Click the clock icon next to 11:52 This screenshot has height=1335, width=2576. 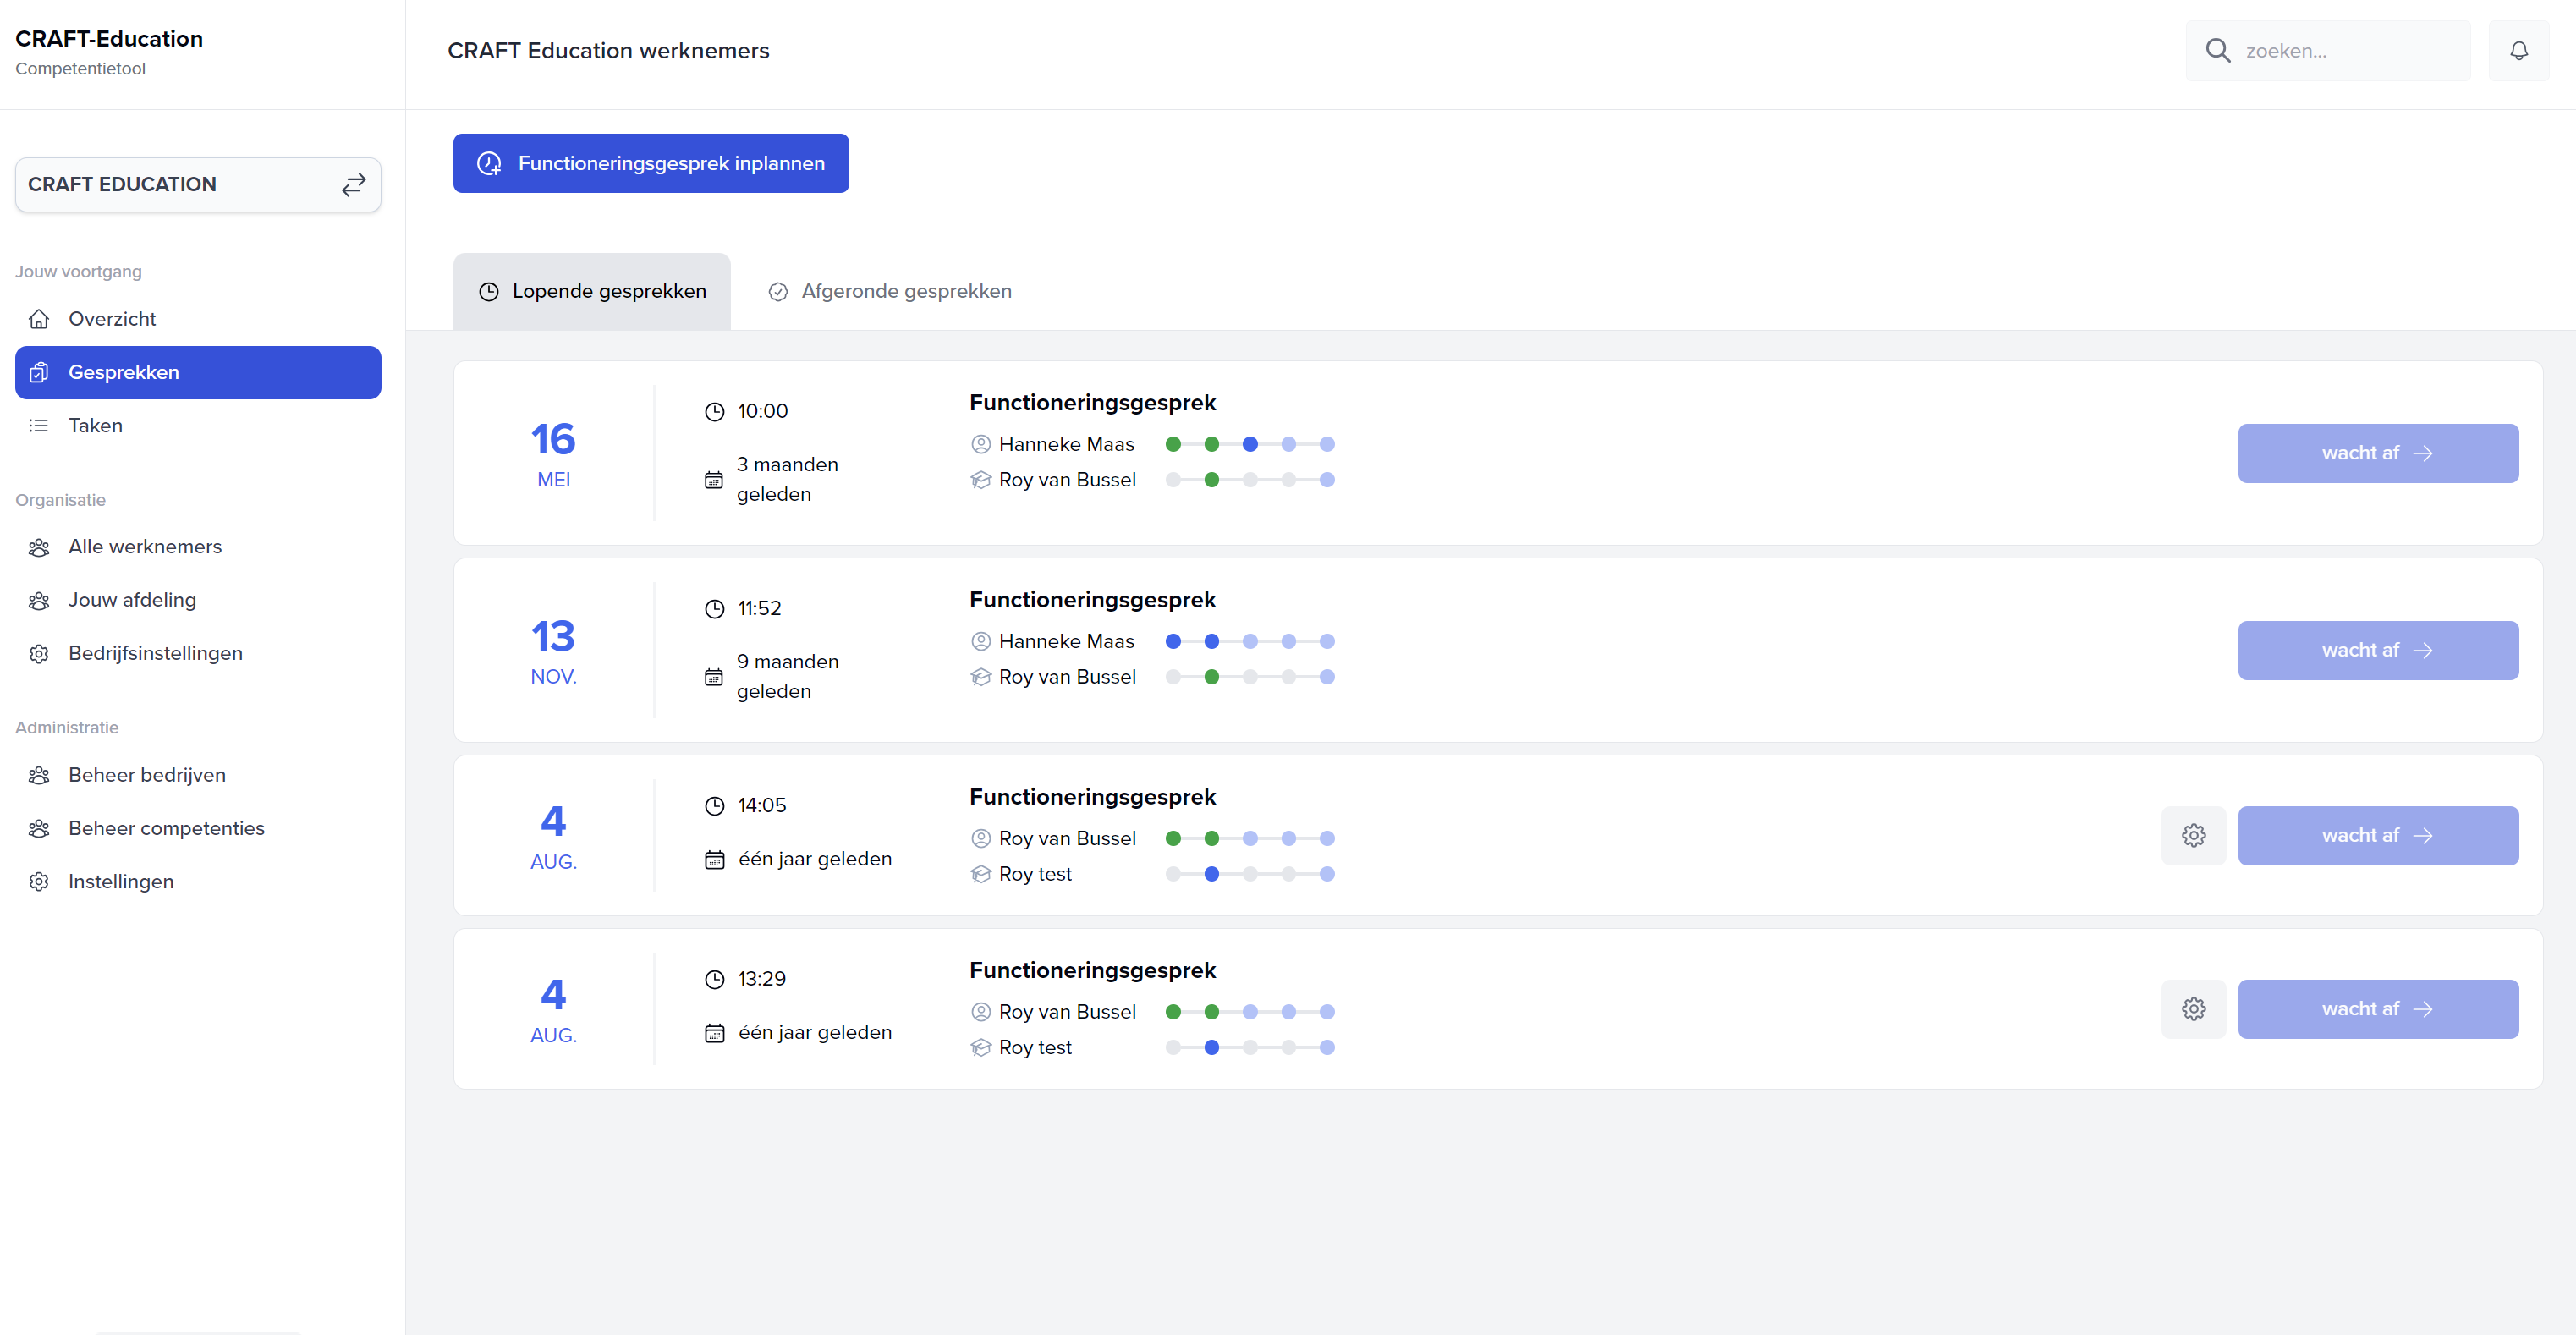pyautogui.click(x=714, y=609)
